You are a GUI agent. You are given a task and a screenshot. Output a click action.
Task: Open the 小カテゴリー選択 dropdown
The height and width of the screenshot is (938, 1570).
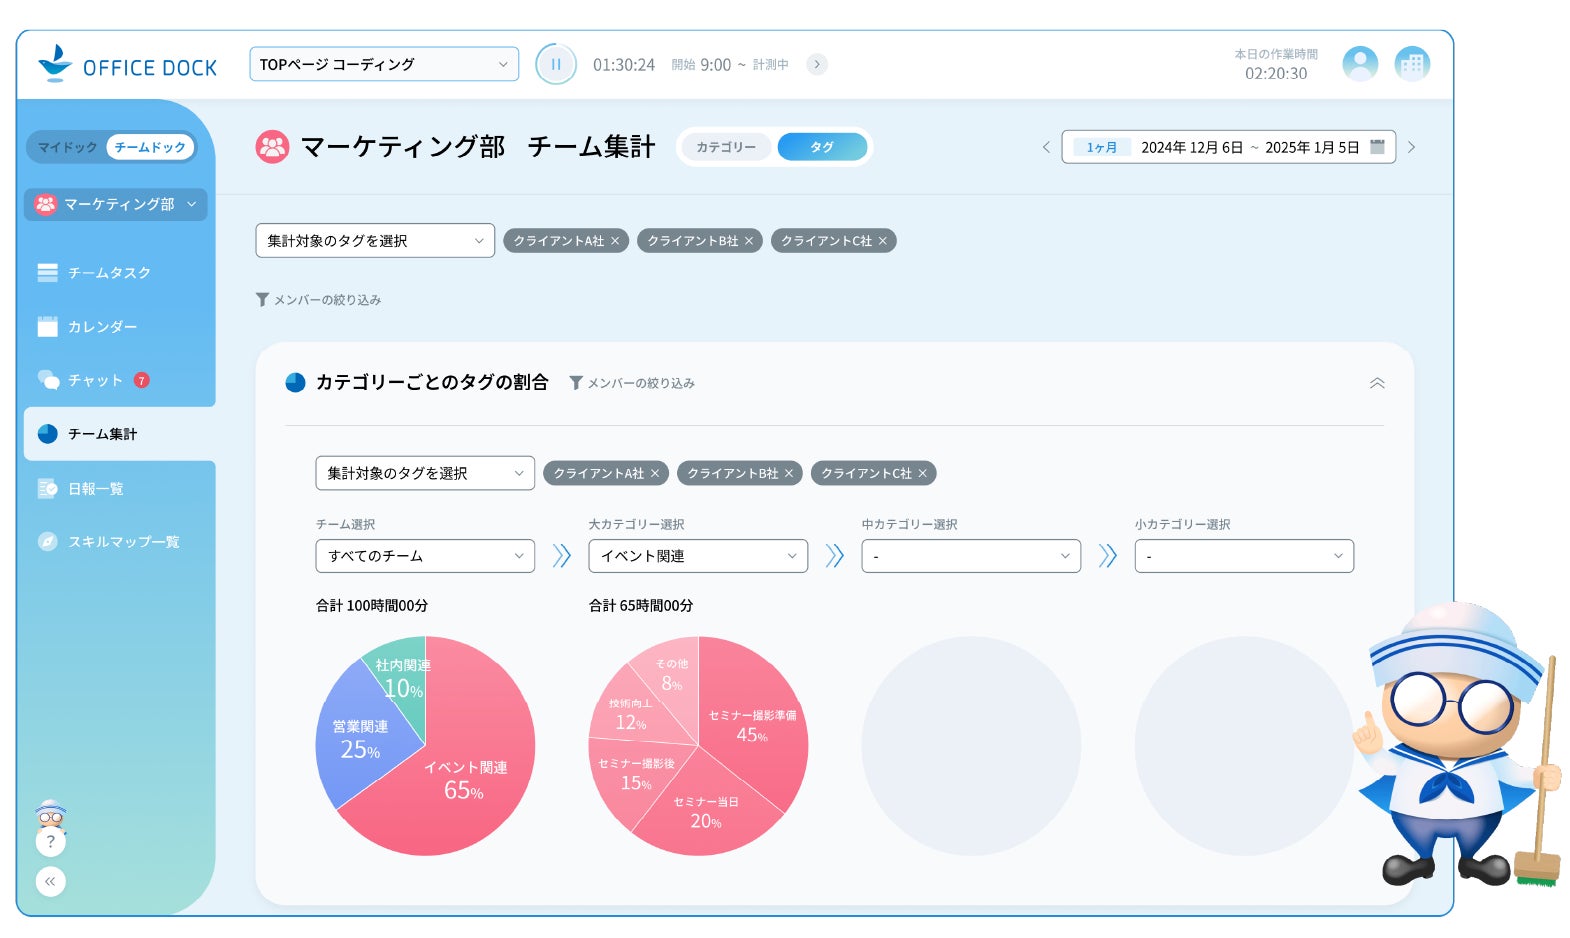1244,556
